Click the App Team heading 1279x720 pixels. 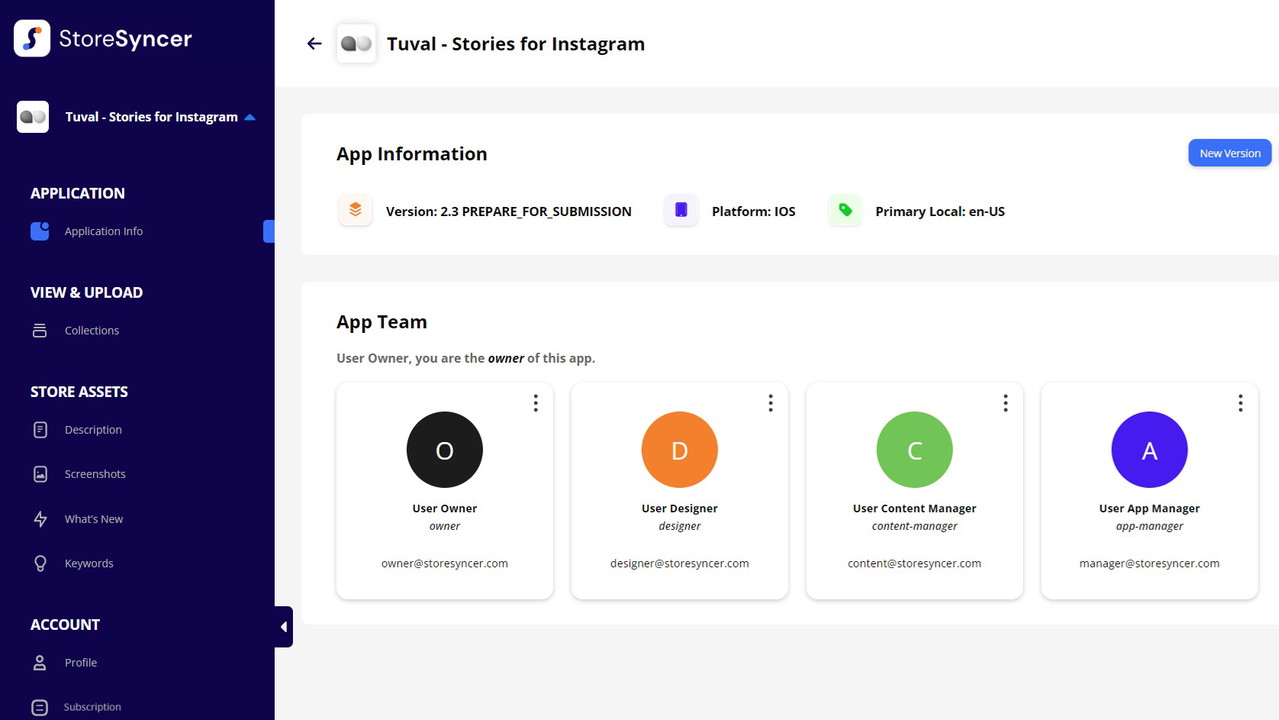coord(382,322)
